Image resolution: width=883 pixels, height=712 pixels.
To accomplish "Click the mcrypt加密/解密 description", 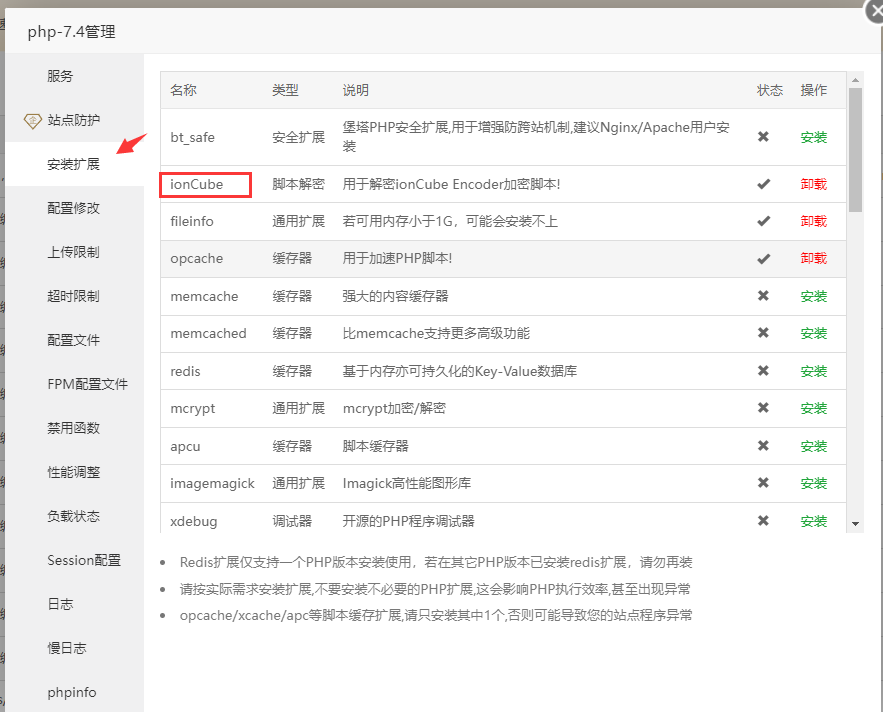I will (394, 408).
